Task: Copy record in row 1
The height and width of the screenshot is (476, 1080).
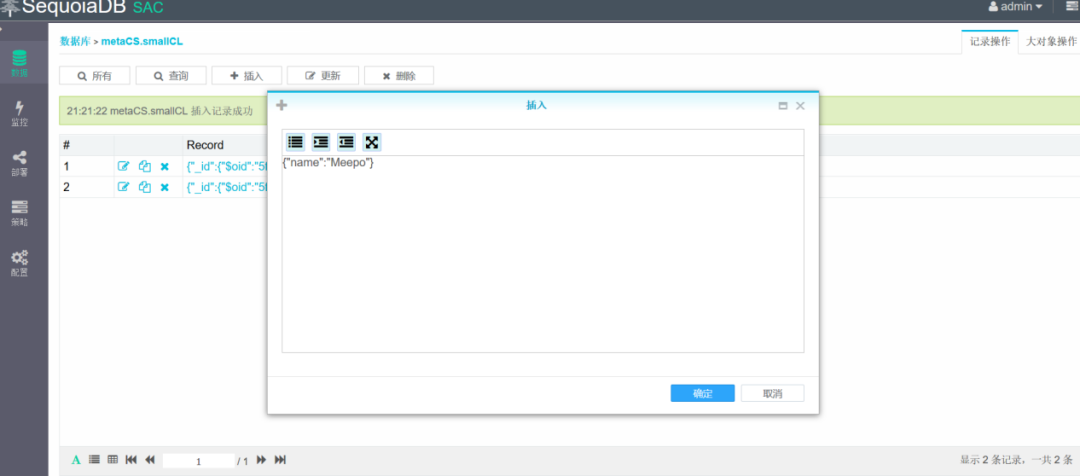Action: pos(145,166)
